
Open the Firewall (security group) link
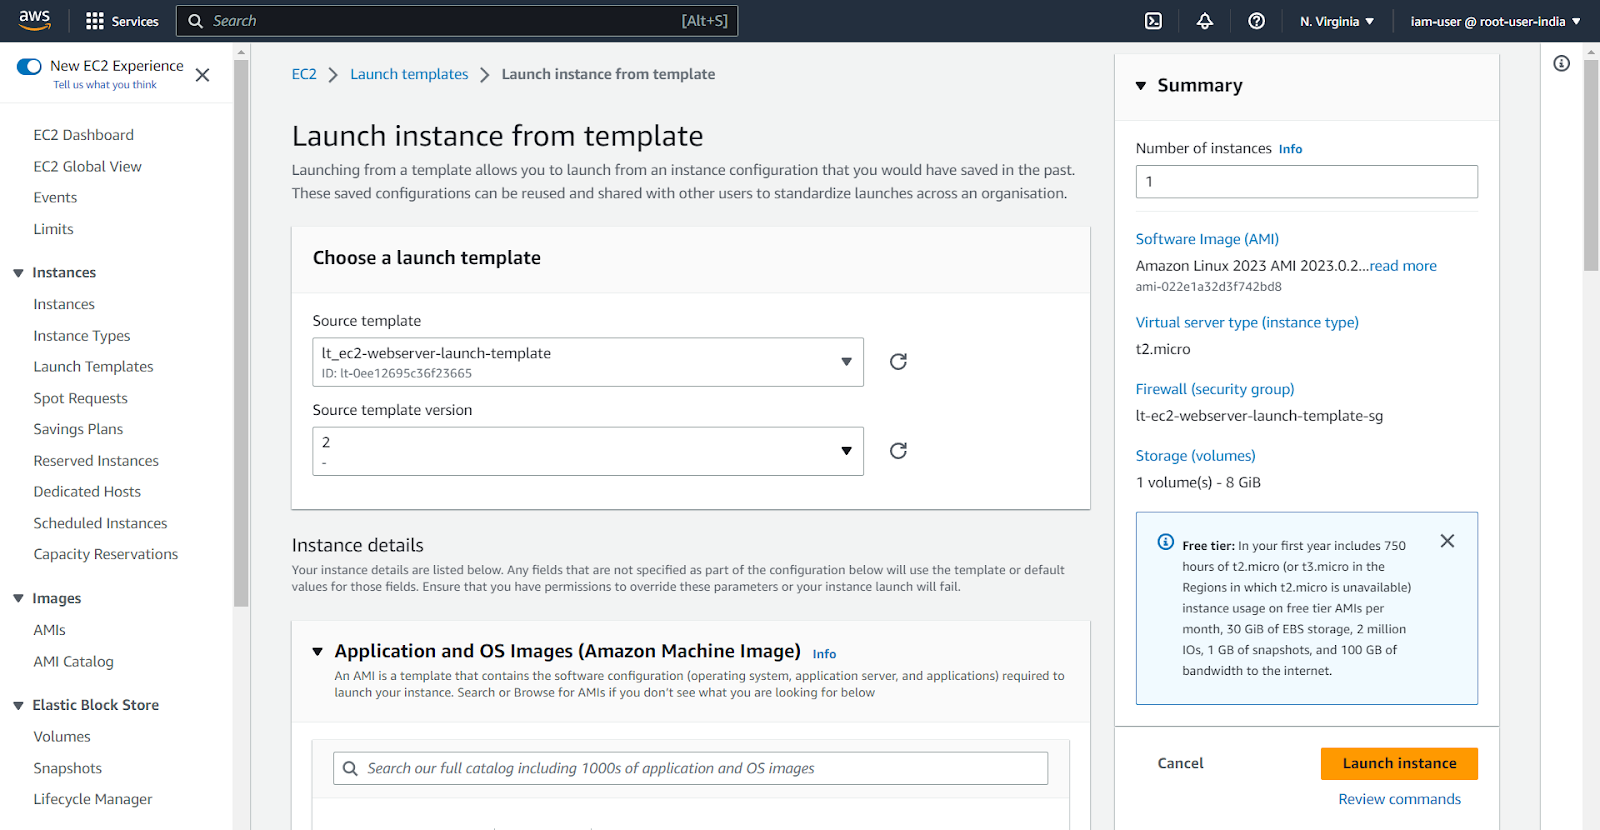1215,389
